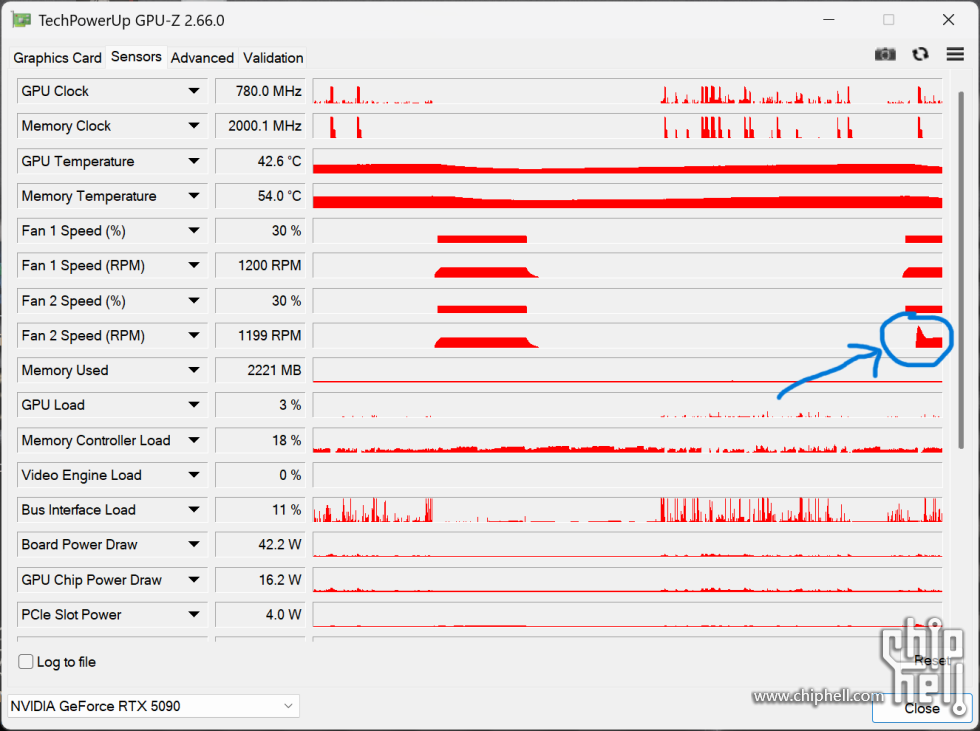This screenshot has width=980, height=731.
Task: Click the Board Power Draw value 42.2 W
Action: pyautogui.click(x=260, y=545)
